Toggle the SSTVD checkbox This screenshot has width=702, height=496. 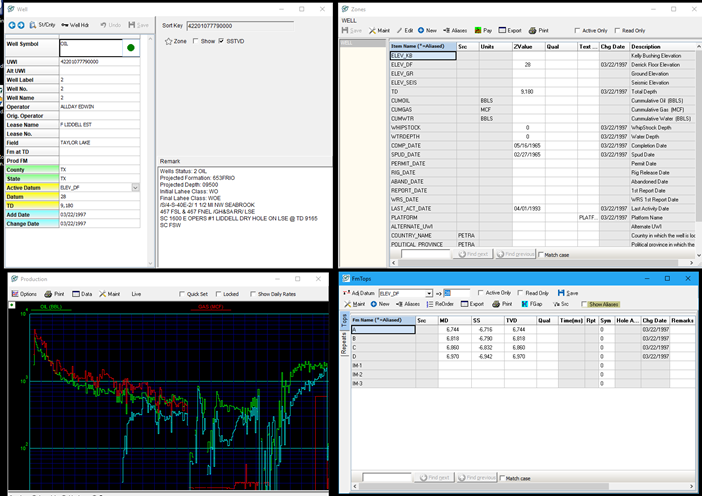pos(221,41)
